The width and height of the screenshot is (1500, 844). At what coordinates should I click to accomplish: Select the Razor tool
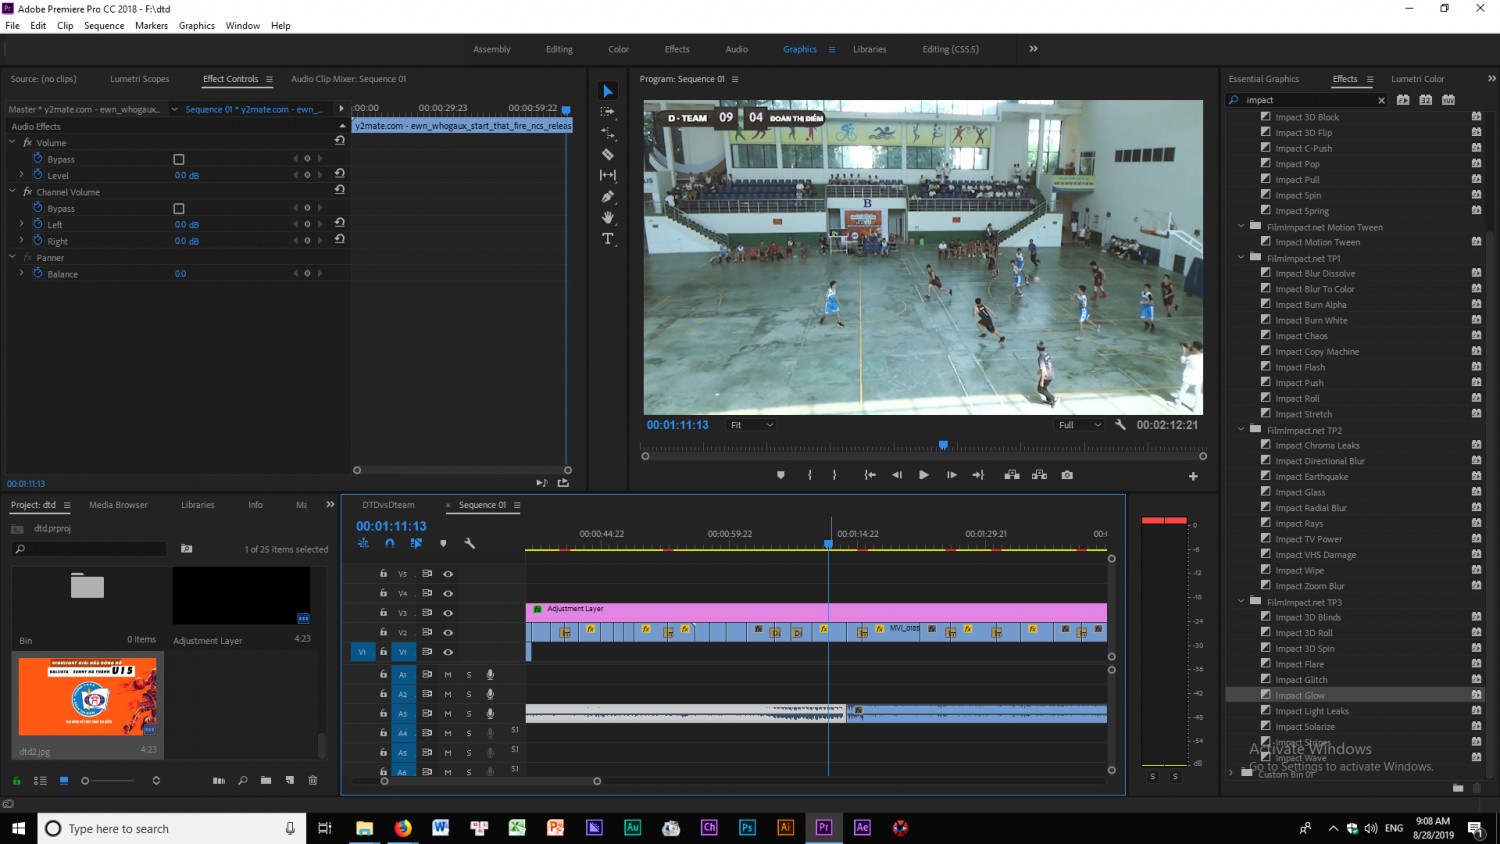coord(607,154)
